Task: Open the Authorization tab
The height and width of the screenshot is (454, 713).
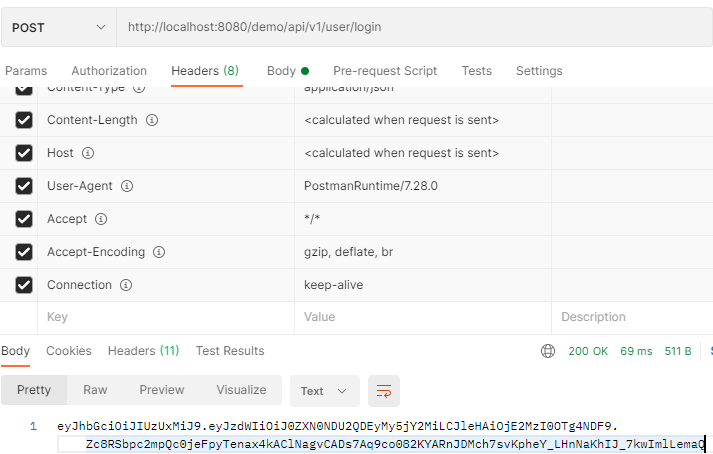Action: tap(109, 71)
